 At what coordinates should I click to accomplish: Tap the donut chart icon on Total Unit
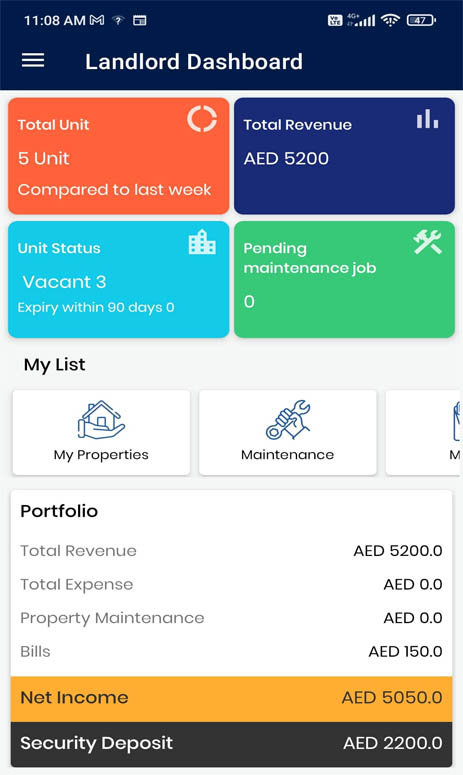click(202, 119)
